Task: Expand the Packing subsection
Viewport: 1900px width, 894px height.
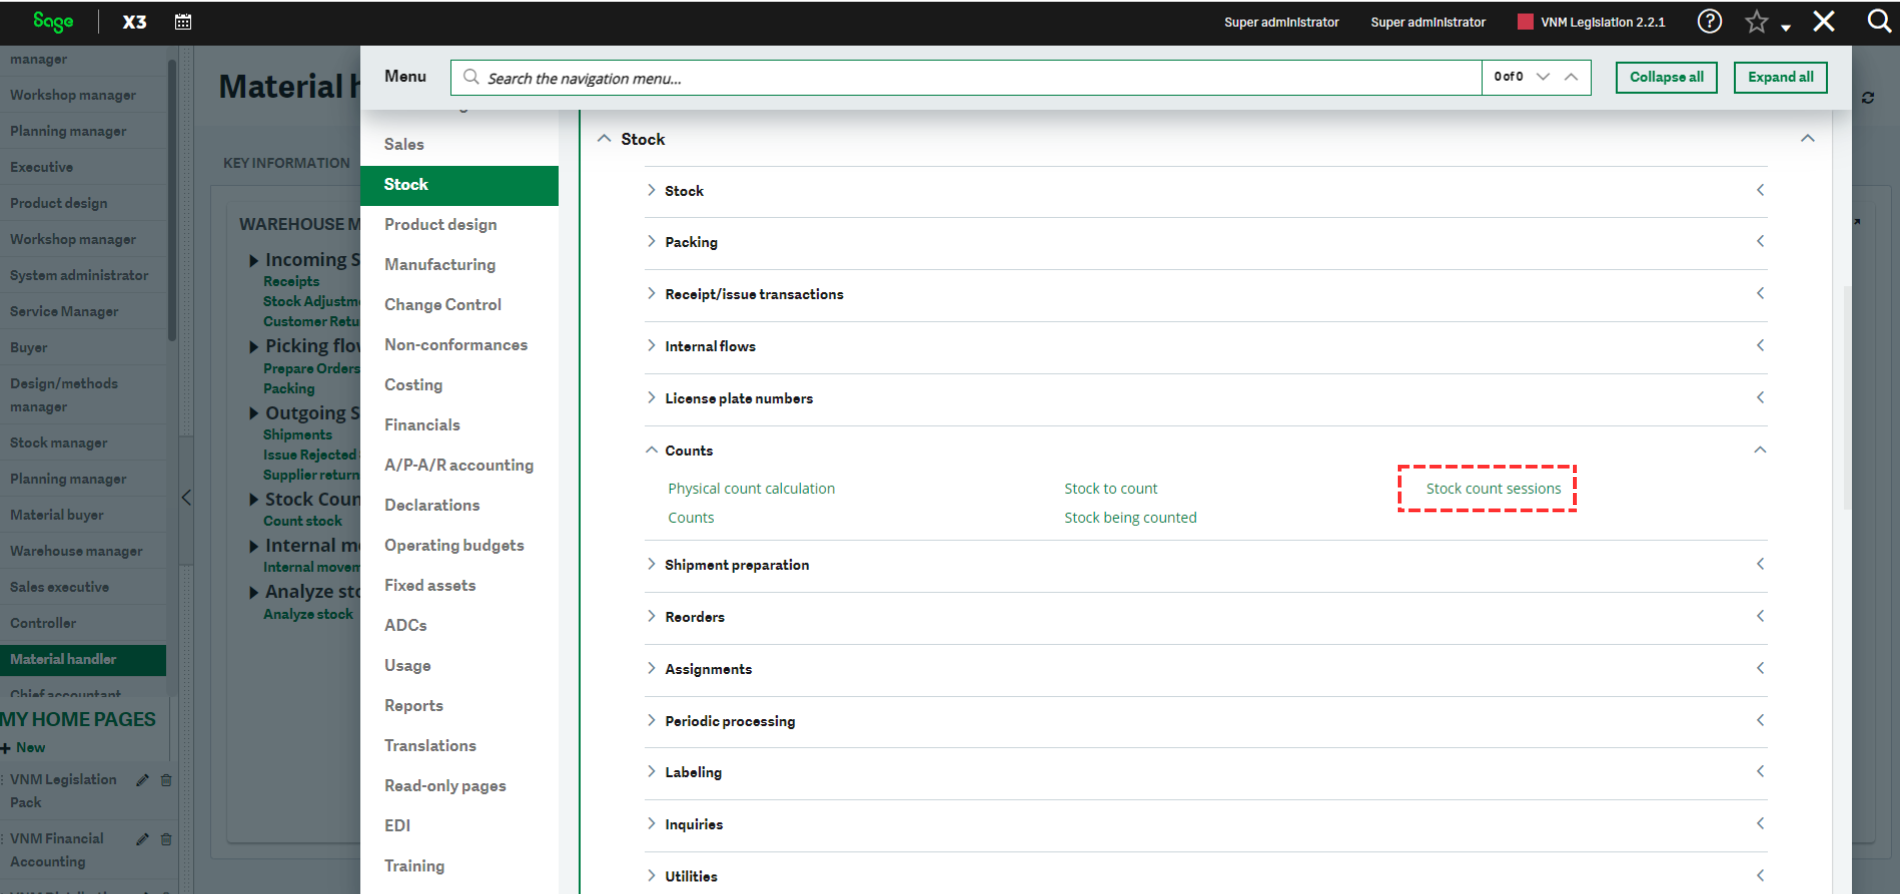Action: point(651,241)
